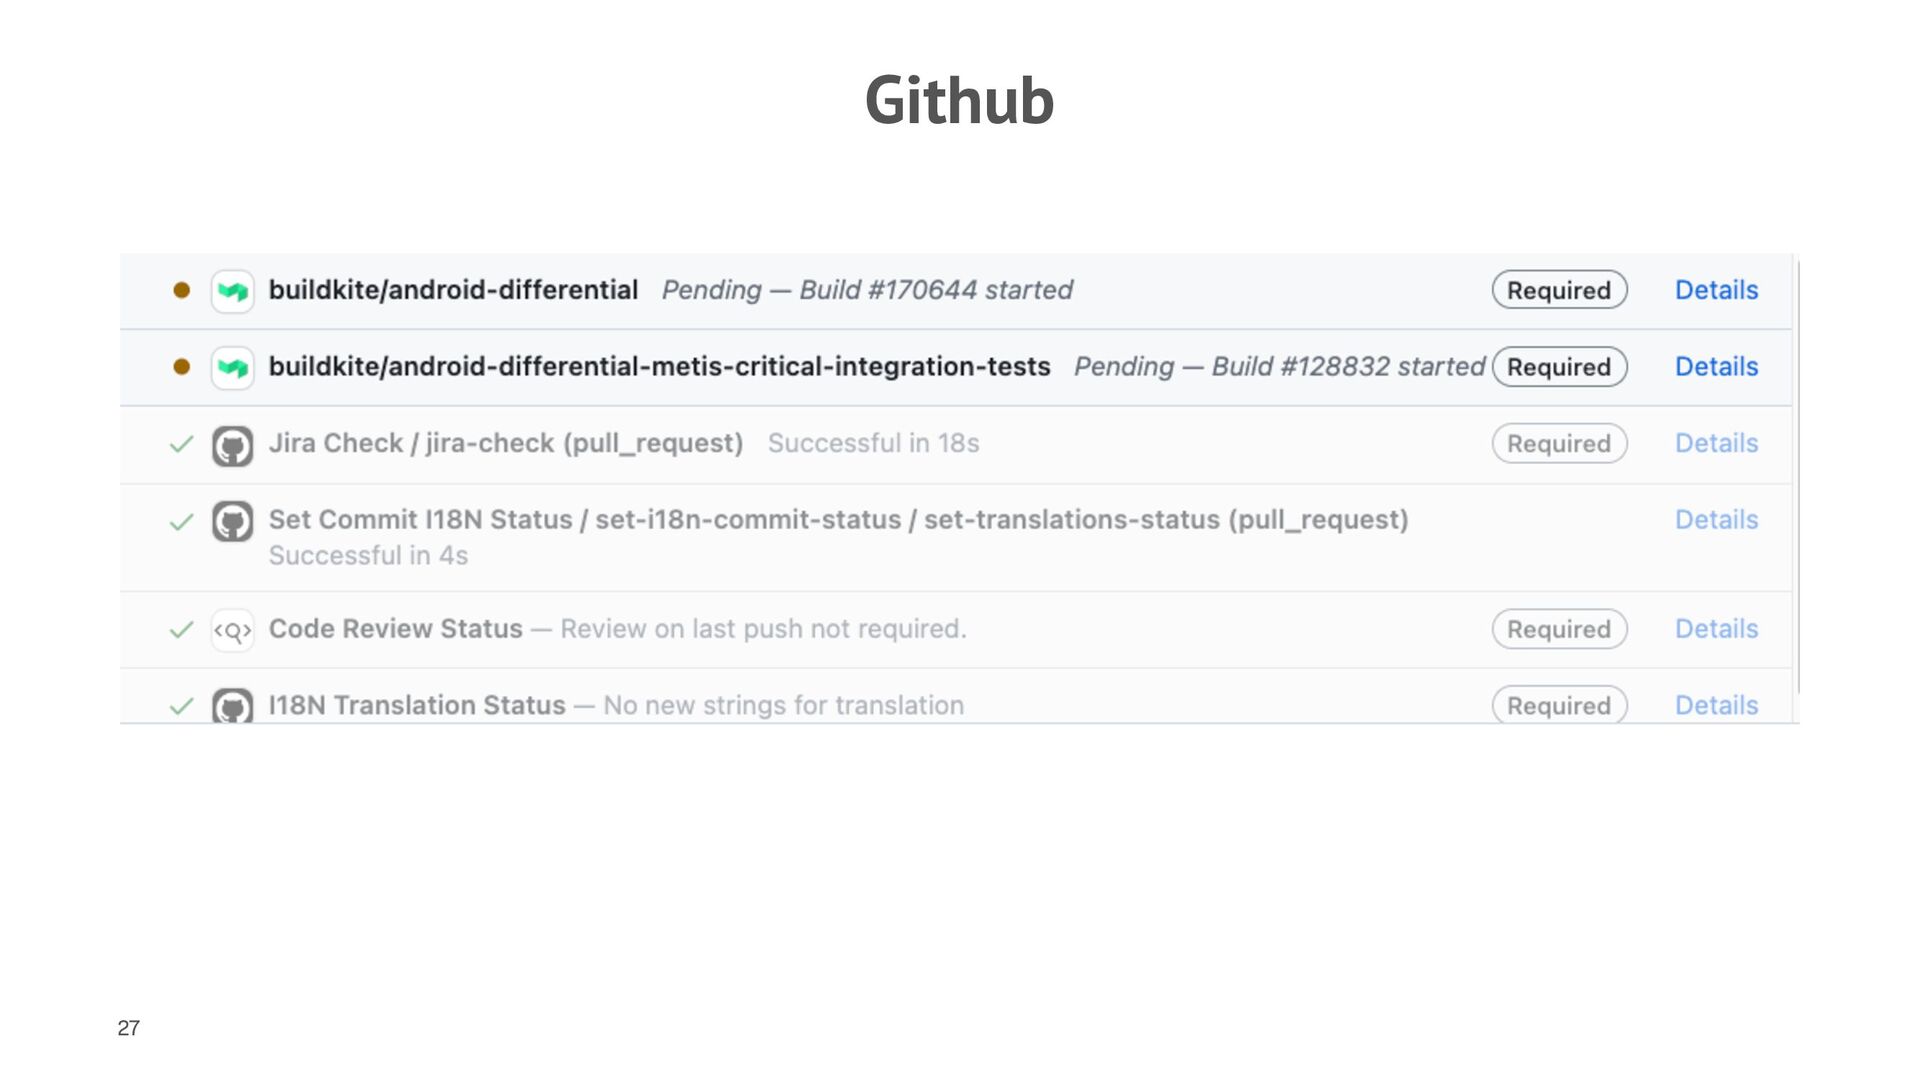Click the GitHub icon beside Jira Check
Screen dimensions: 1920x1080
coord(232,446)
